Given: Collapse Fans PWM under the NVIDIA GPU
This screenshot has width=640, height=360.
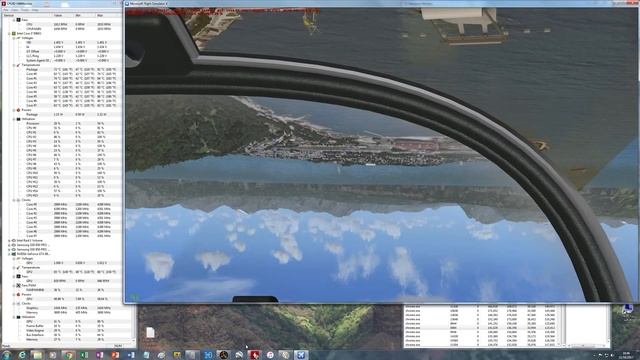Looking at the screenshot, I should [x=14, y=285].
